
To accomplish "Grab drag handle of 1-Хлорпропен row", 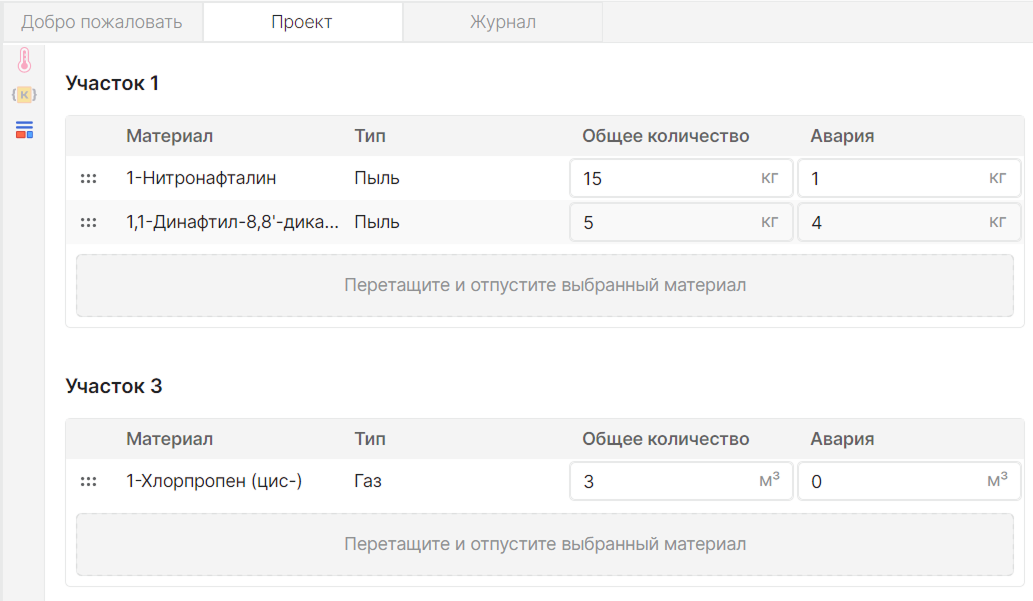I will tap(88, 482).
